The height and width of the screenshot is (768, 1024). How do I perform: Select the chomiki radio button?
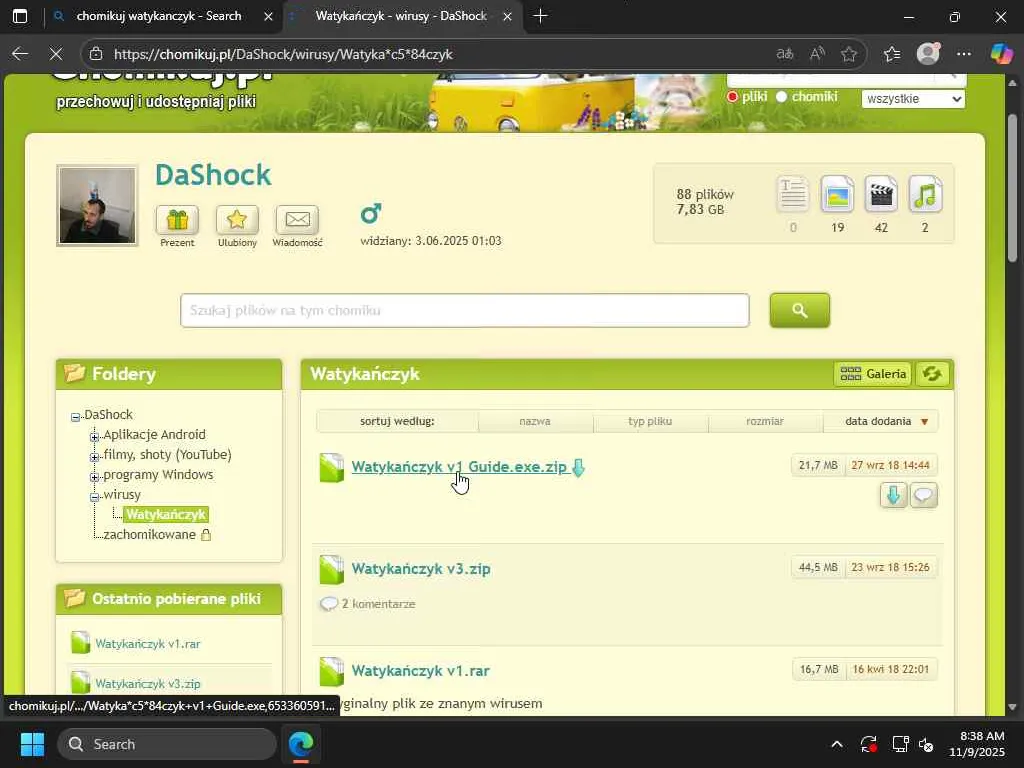pyautogui.click(x=781, y=97)
